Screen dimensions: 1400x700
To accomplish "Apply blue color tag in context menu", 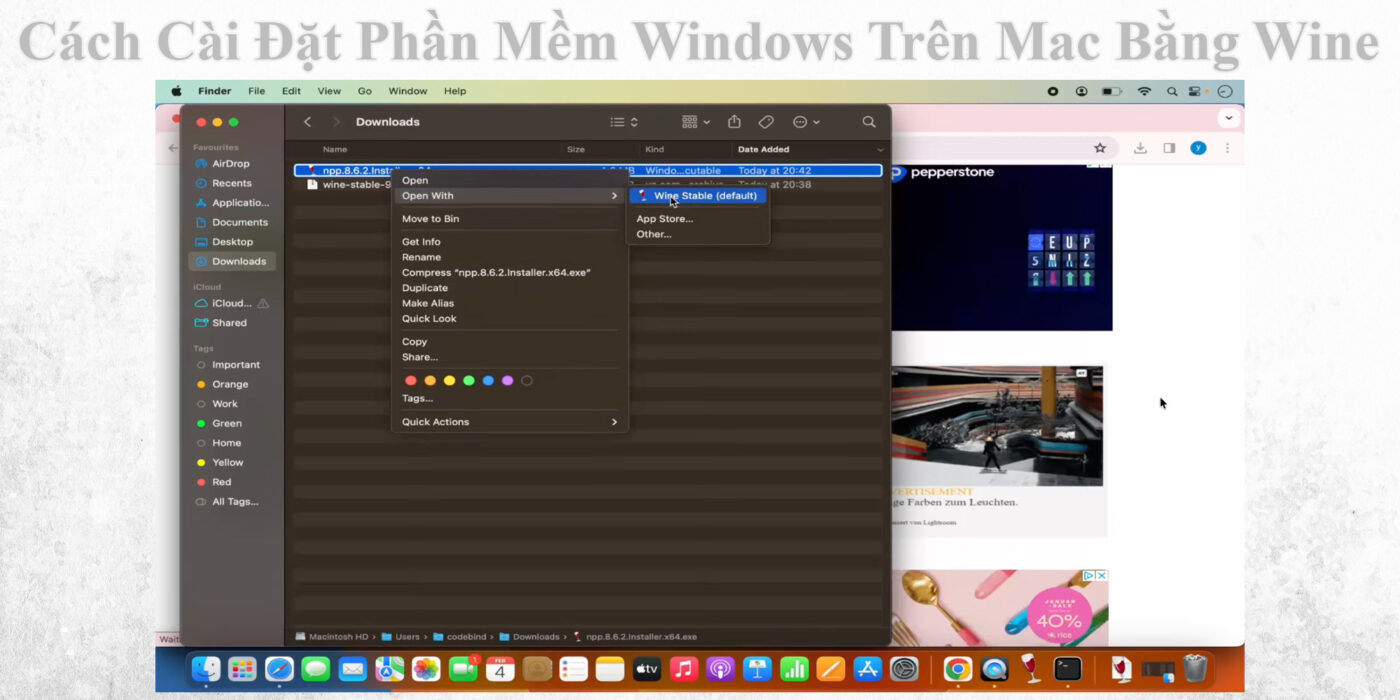I will (x=488, y=381).
